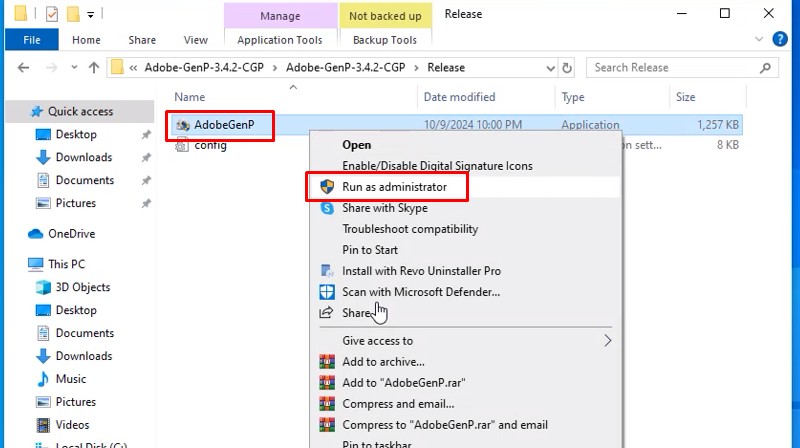The image size is (800, 448).
Task: Choose Pin to Start in context menu
Action: [x=370, y=250]
